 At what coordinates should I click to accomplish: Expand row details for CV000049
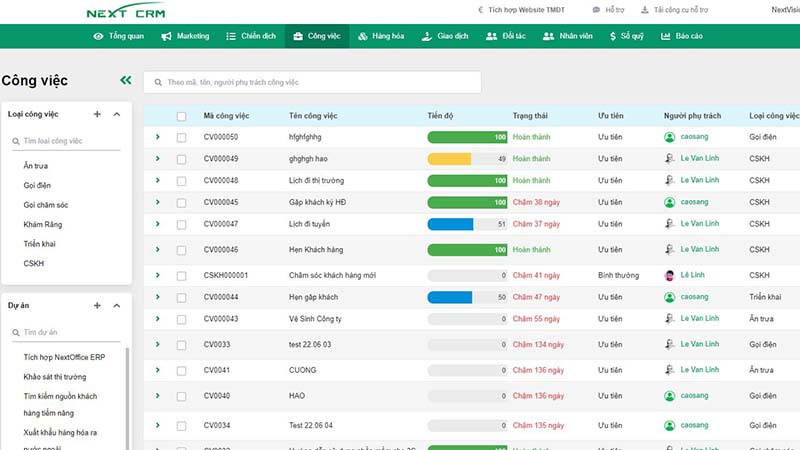pos(158,159)
